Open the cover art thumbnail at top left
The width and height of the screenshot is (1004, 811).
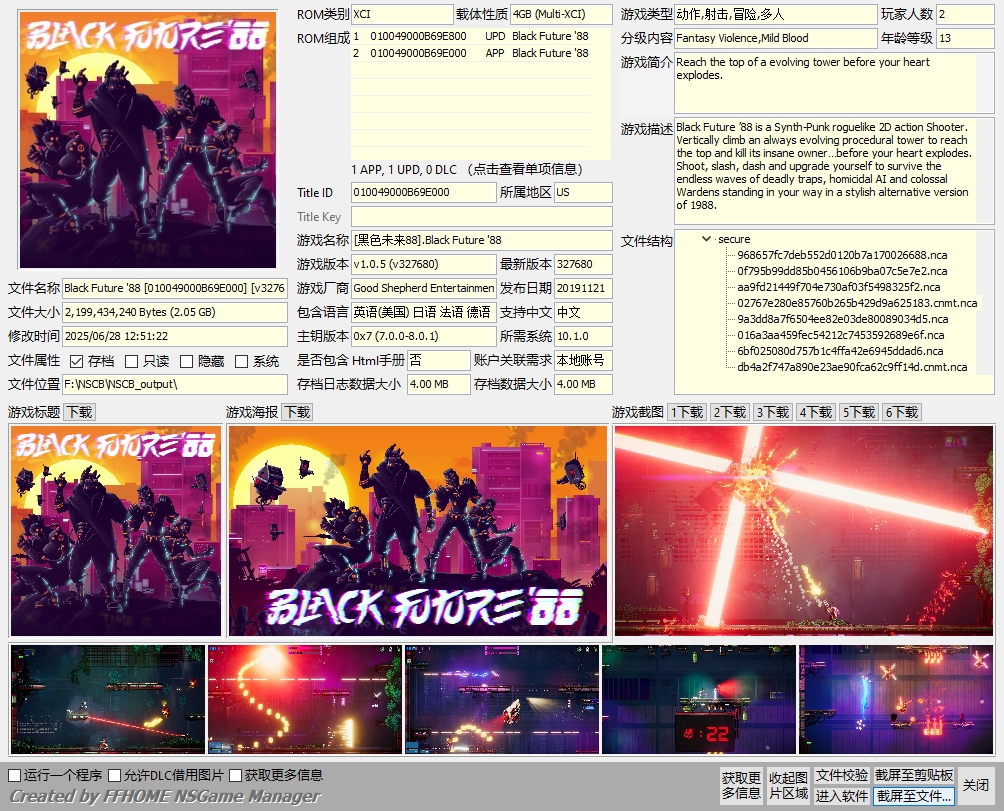pyautogui.click(x=148, y=140)
